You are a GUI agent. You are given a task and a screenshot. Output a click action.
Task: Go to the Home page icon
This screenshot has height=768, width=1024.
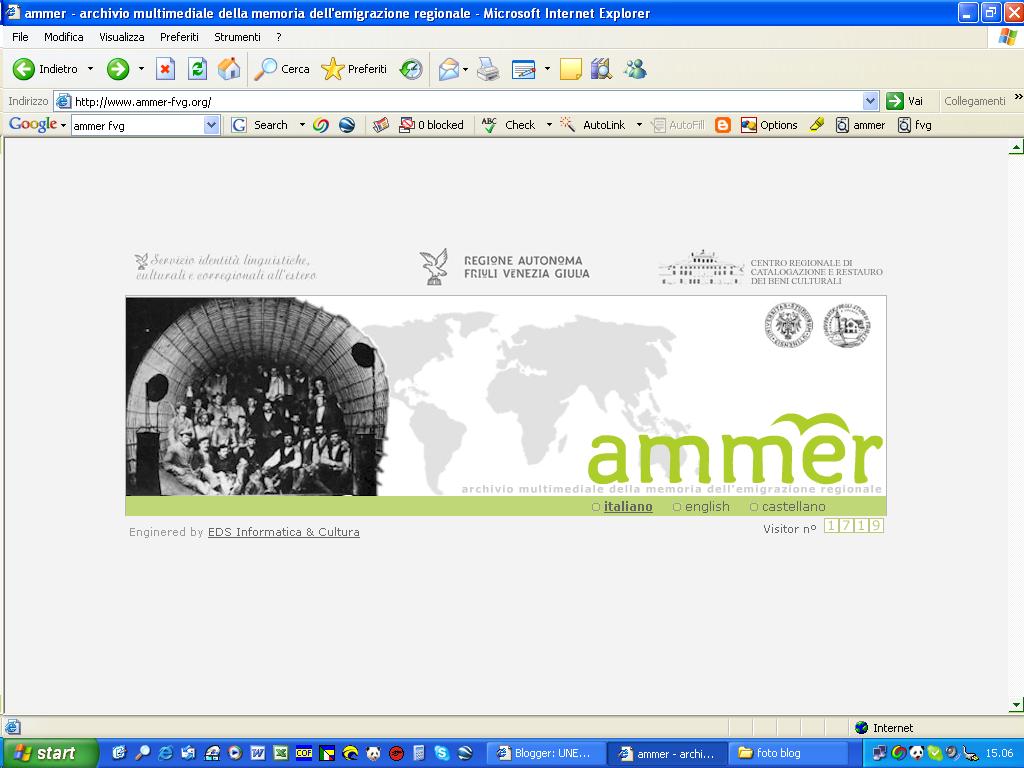tap(229, 69)
